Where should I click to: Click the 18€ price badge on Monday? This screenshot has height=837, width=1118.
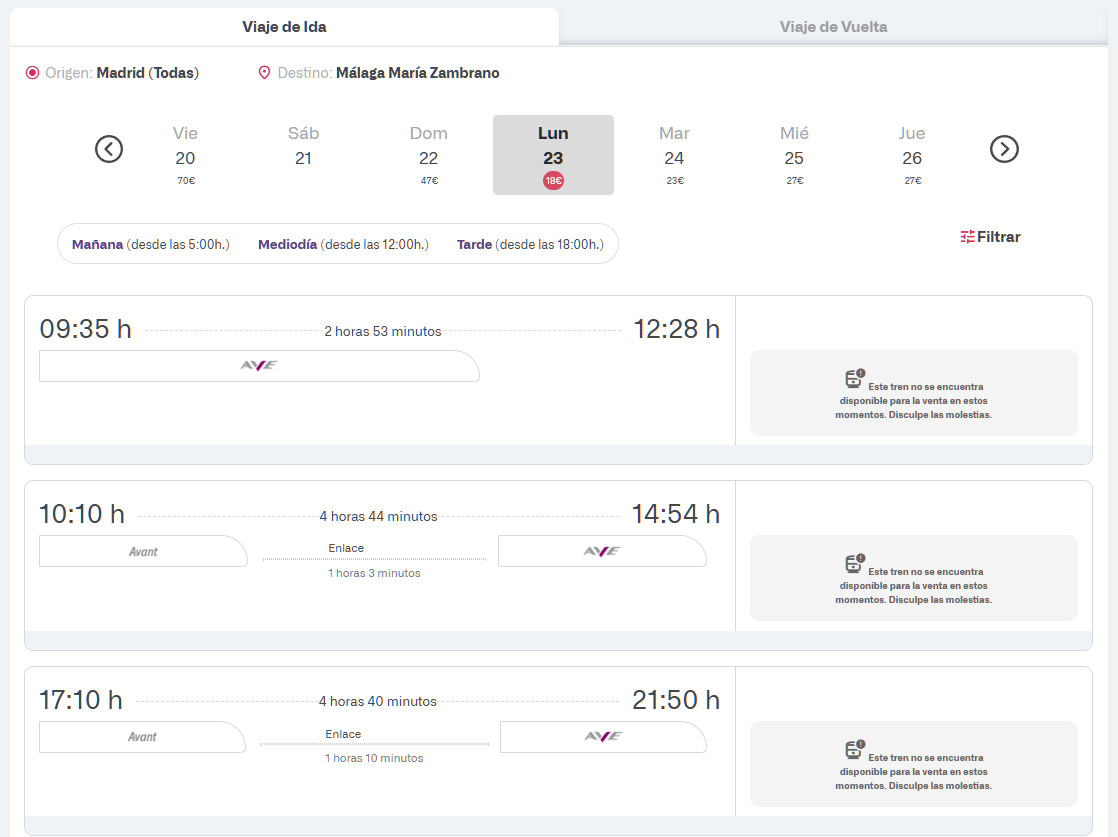pos(553,181)
